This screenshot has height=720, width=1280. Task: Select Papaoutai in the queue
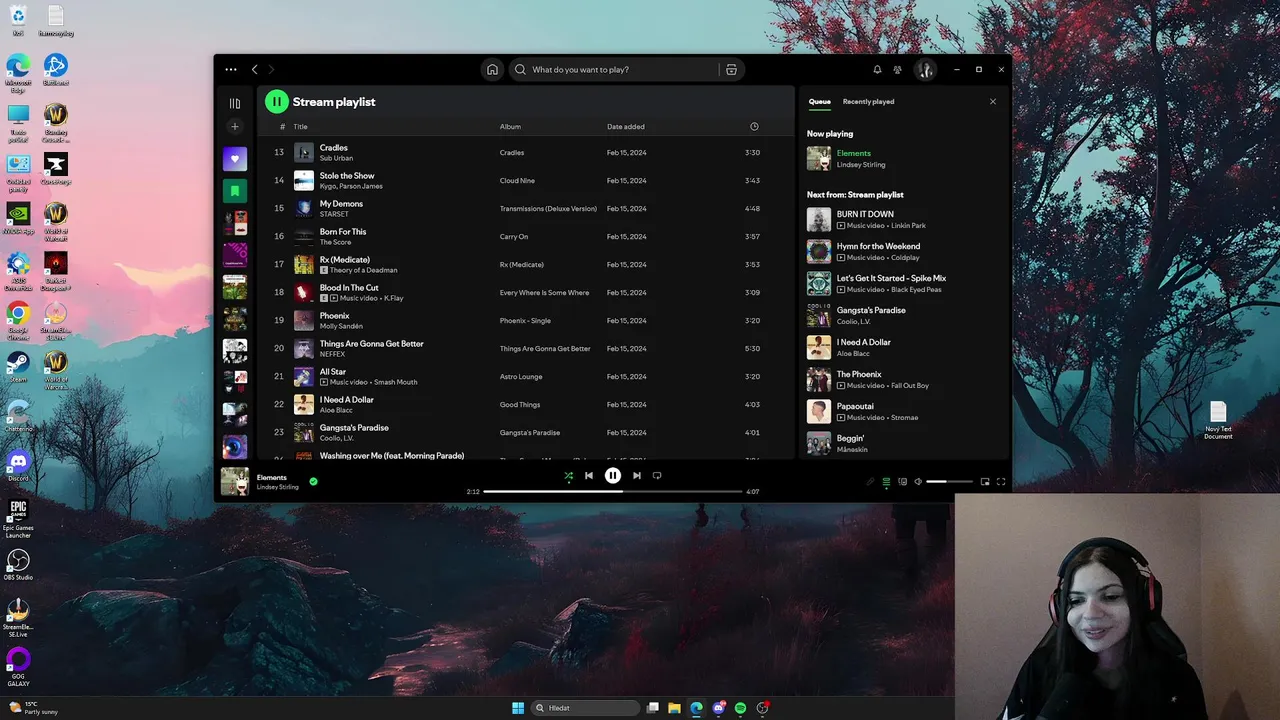pyautogui.click(x=900, y=412)
